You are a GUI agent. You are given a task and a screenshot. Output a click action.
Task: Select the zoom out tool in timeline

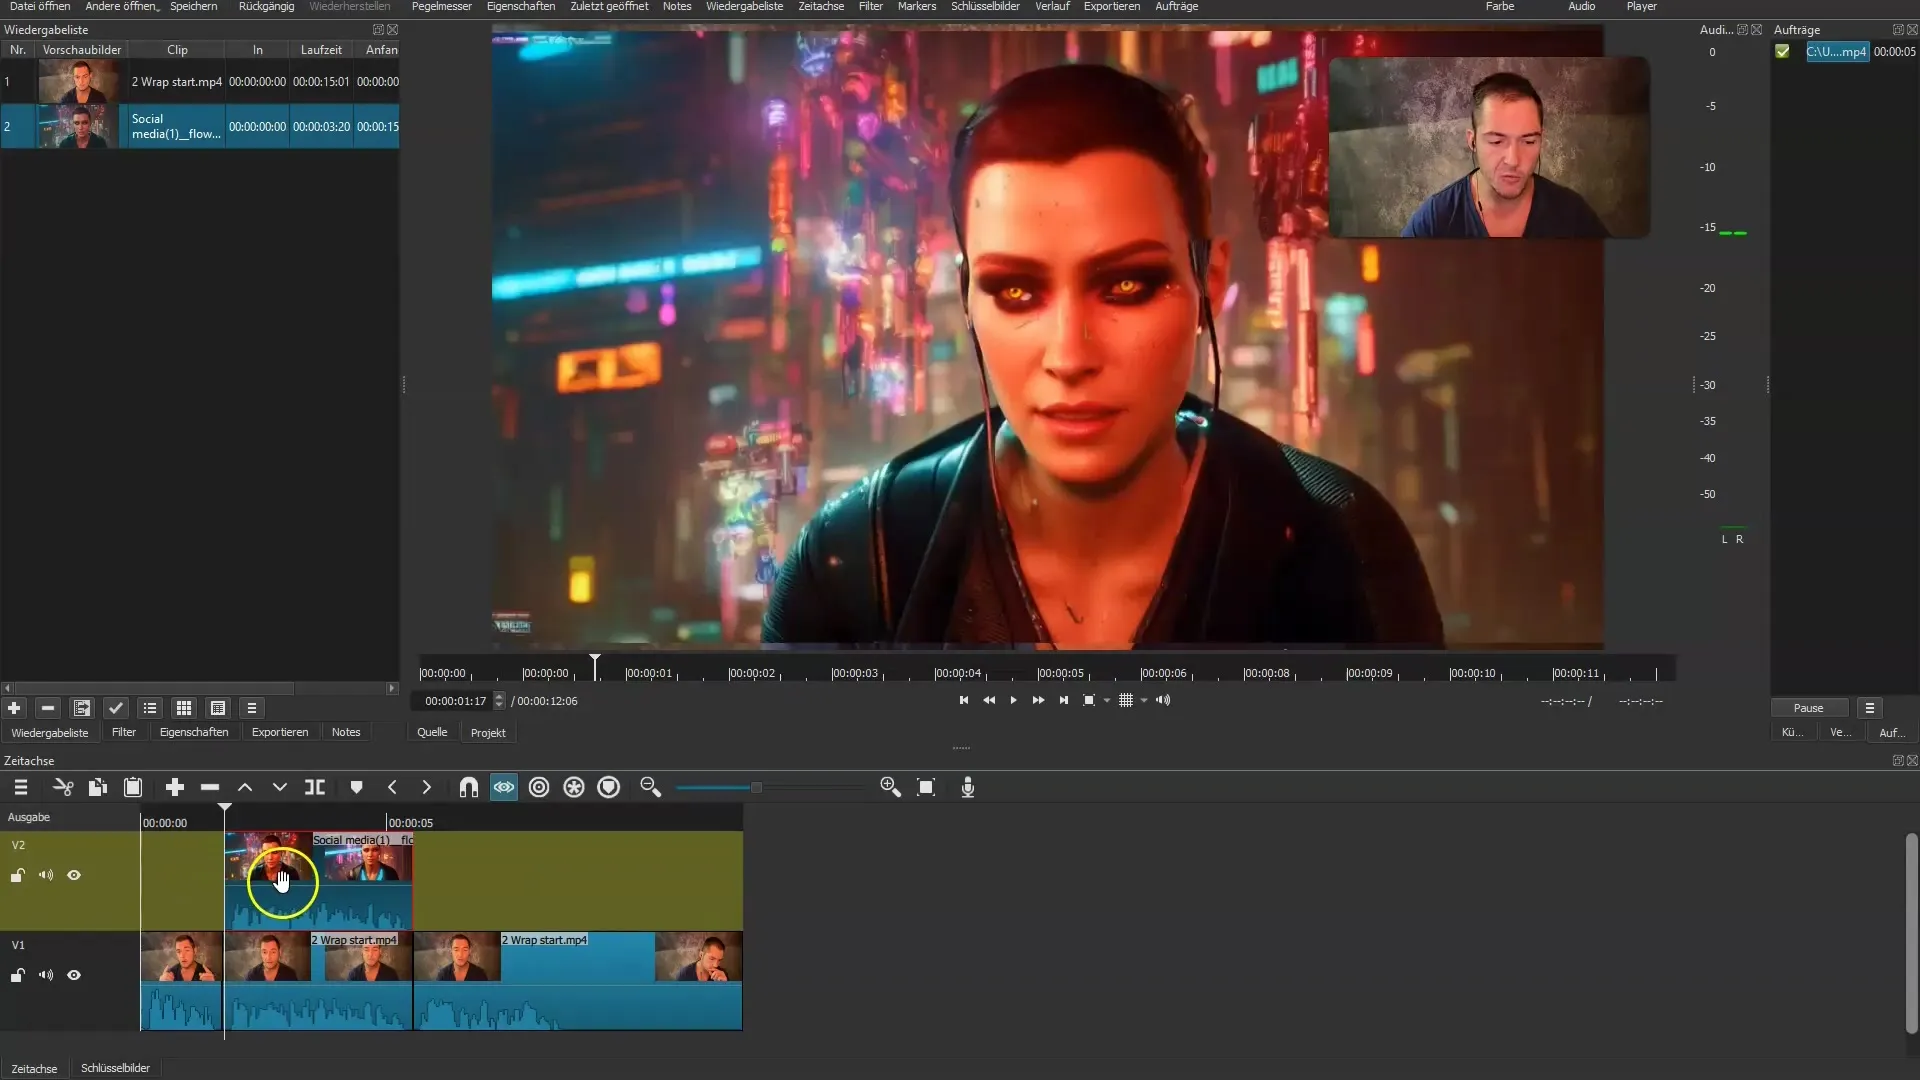(649, 789)
